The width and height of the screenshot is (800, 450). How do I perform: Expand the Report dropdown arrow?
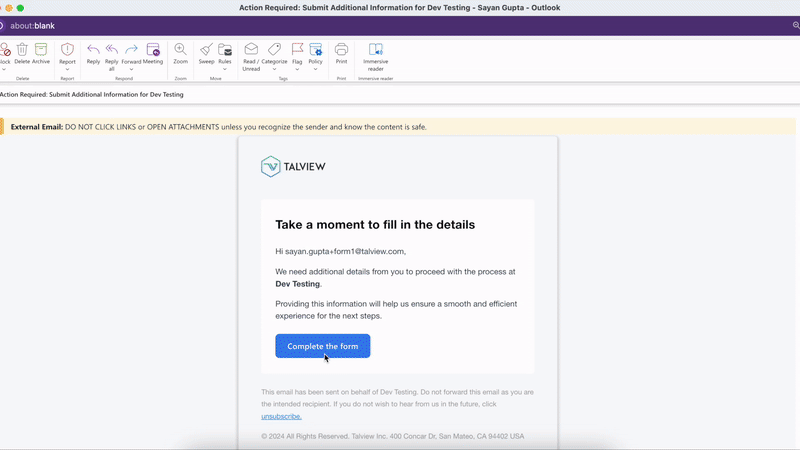coord(67,69)
